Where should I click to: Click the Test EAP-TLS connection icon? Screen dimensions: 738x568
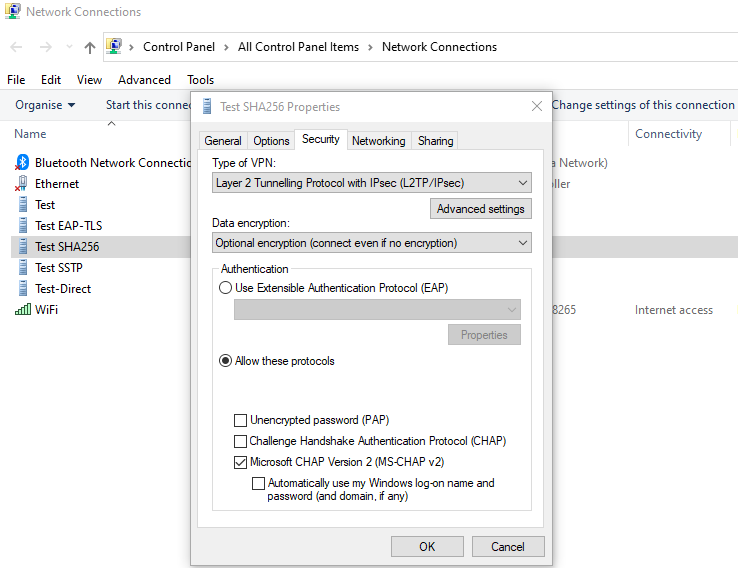point(23,225)
